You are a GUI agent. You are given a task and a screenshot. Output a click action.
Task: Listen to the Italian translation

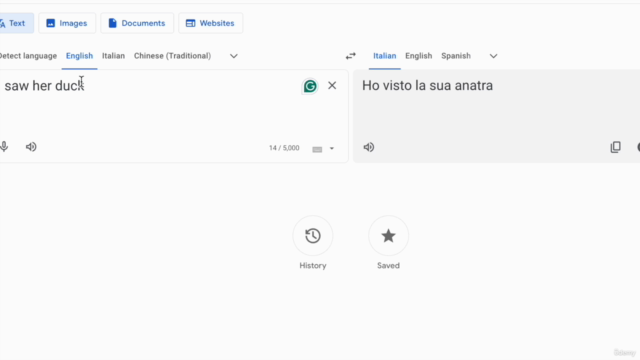[x=369, y=147]
